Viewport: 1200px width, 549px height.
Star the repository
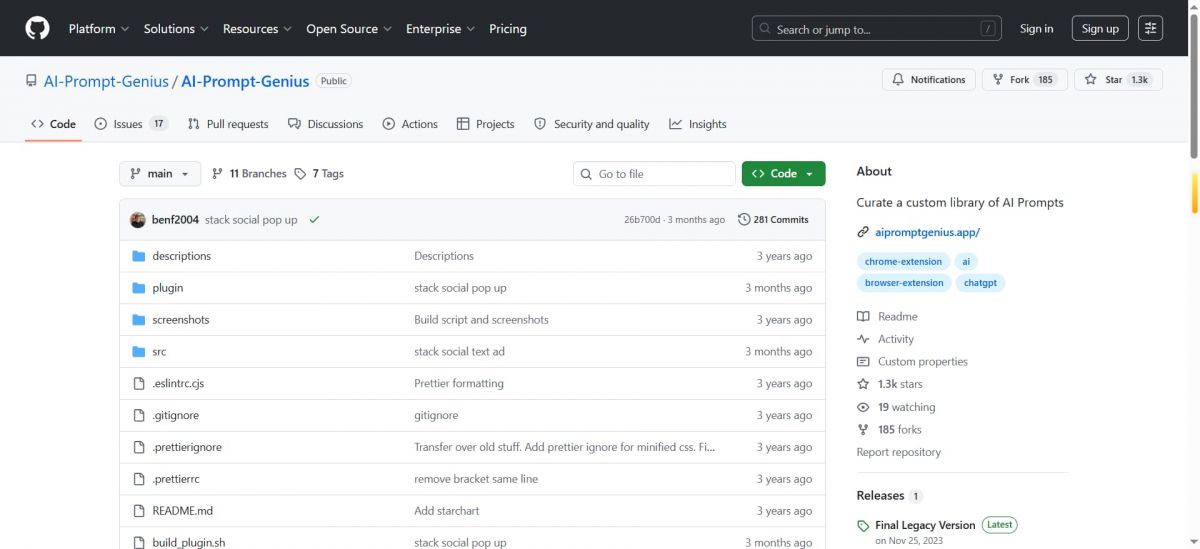[x=1118, y=80]
